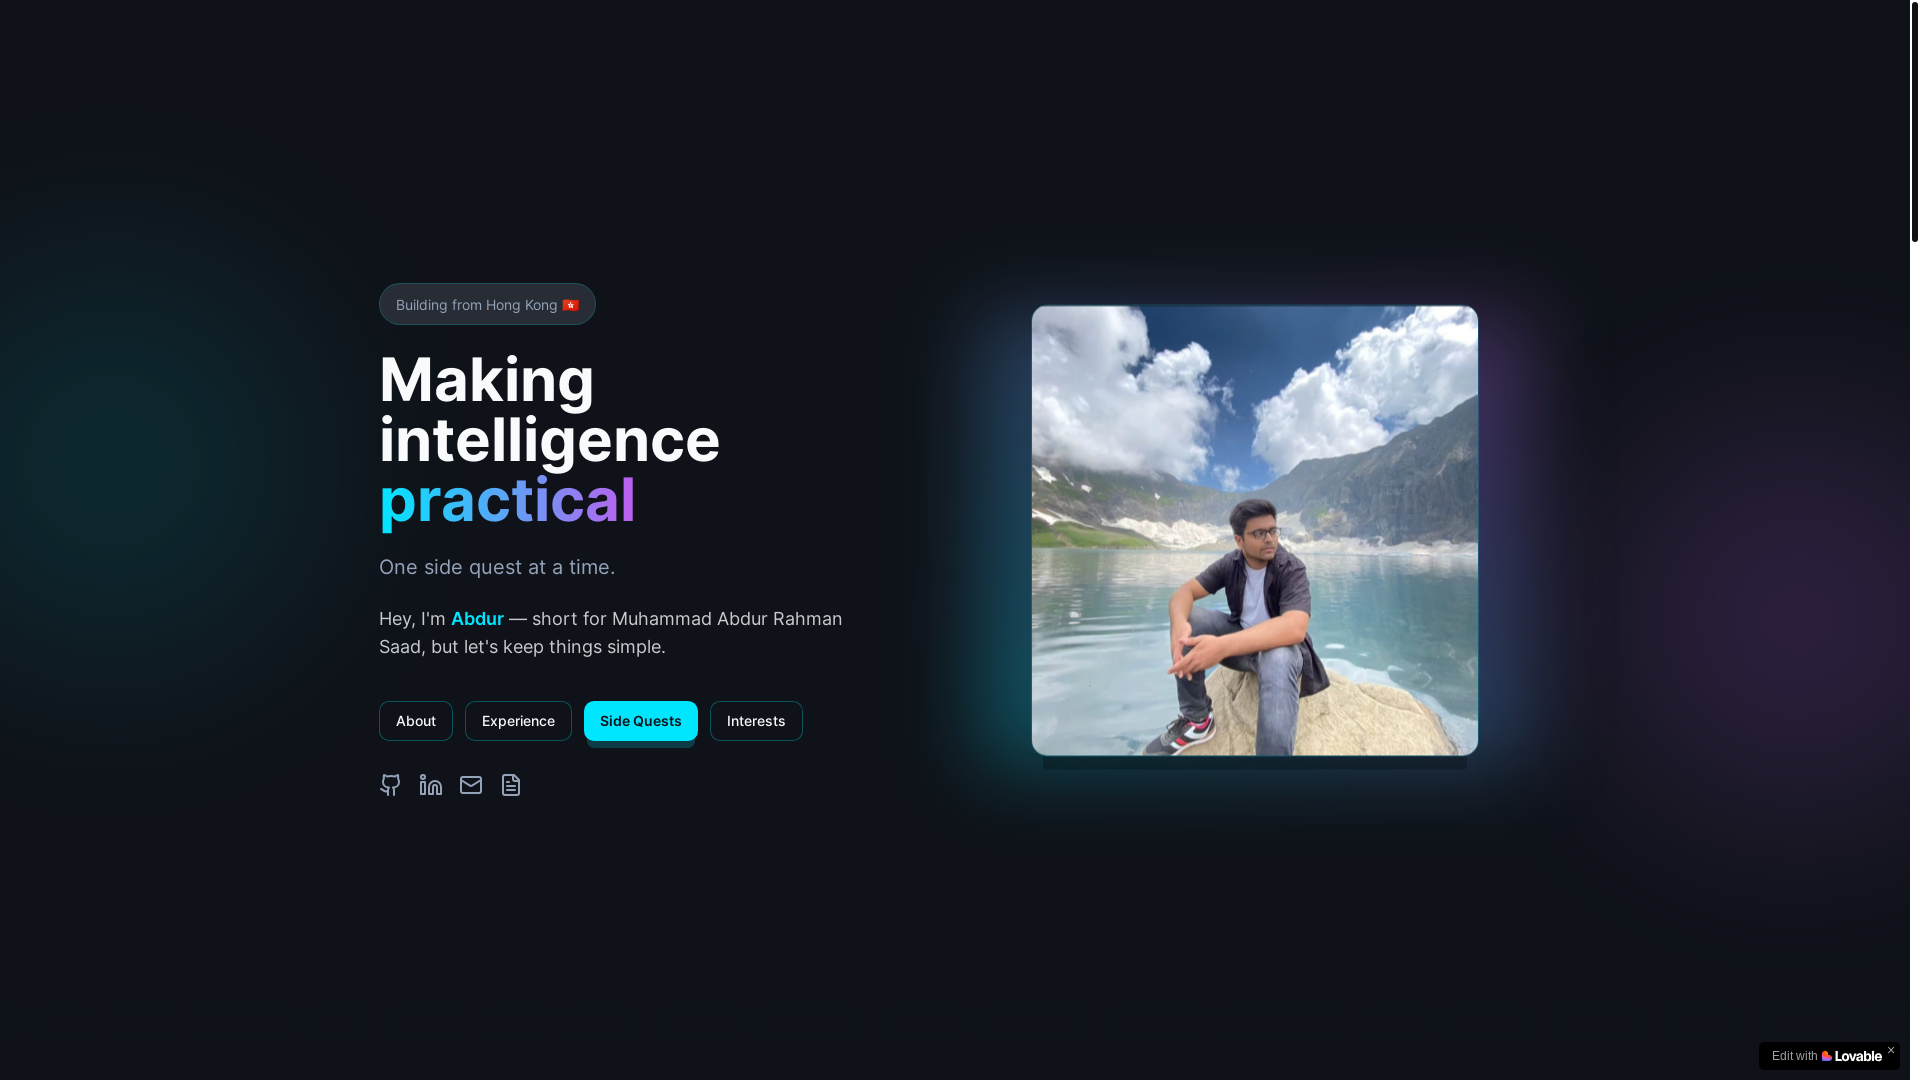This screenshot has height=1080, width=1920.
Task: Click the Building from Hong Kong badge
Action: coord(487,304)
